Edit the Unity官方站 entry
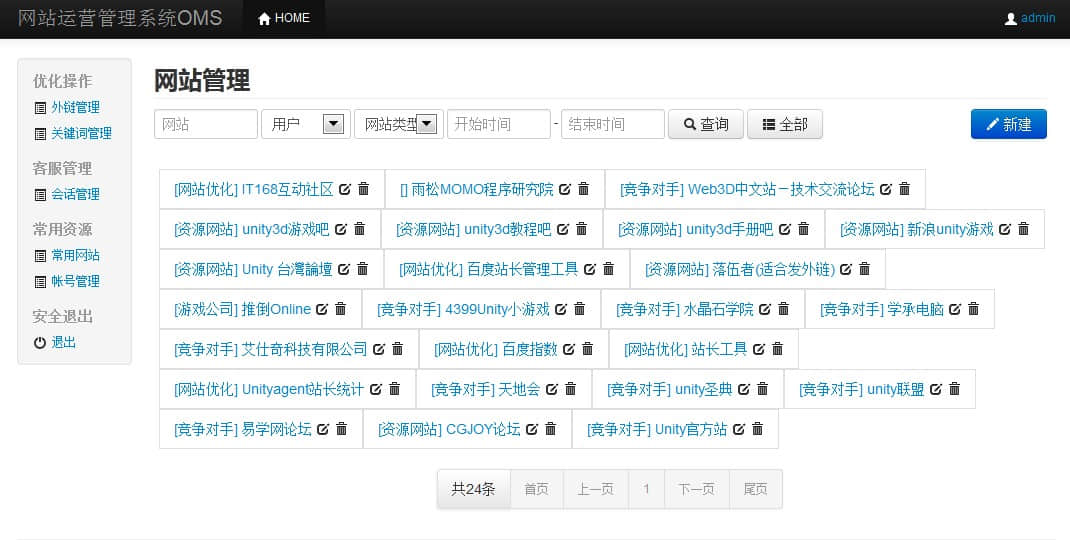 (x=738, y=429)
